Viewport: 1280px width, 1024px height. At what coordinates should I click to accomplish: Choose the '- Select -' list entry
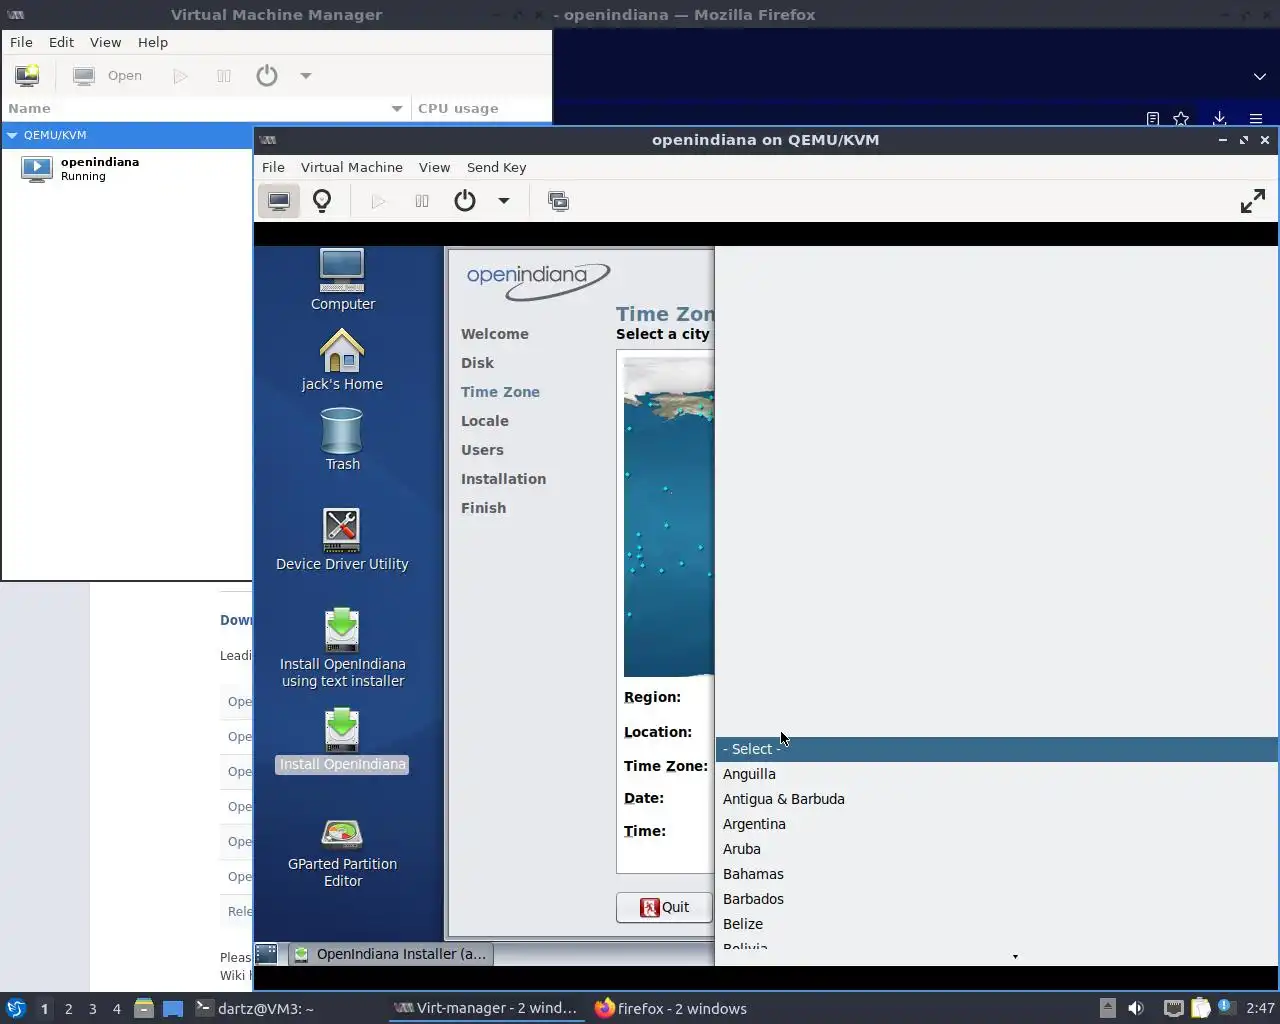[996, 749]
